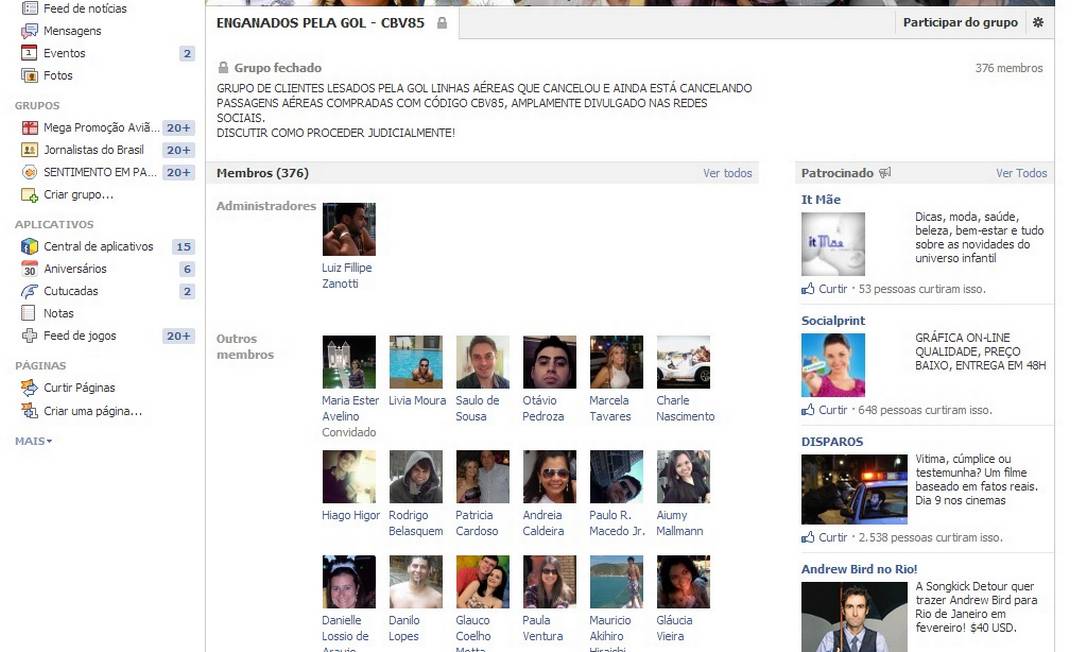
Task: Click Ver todos link for members
Action: pyautogui.click(x=727, y=173)
